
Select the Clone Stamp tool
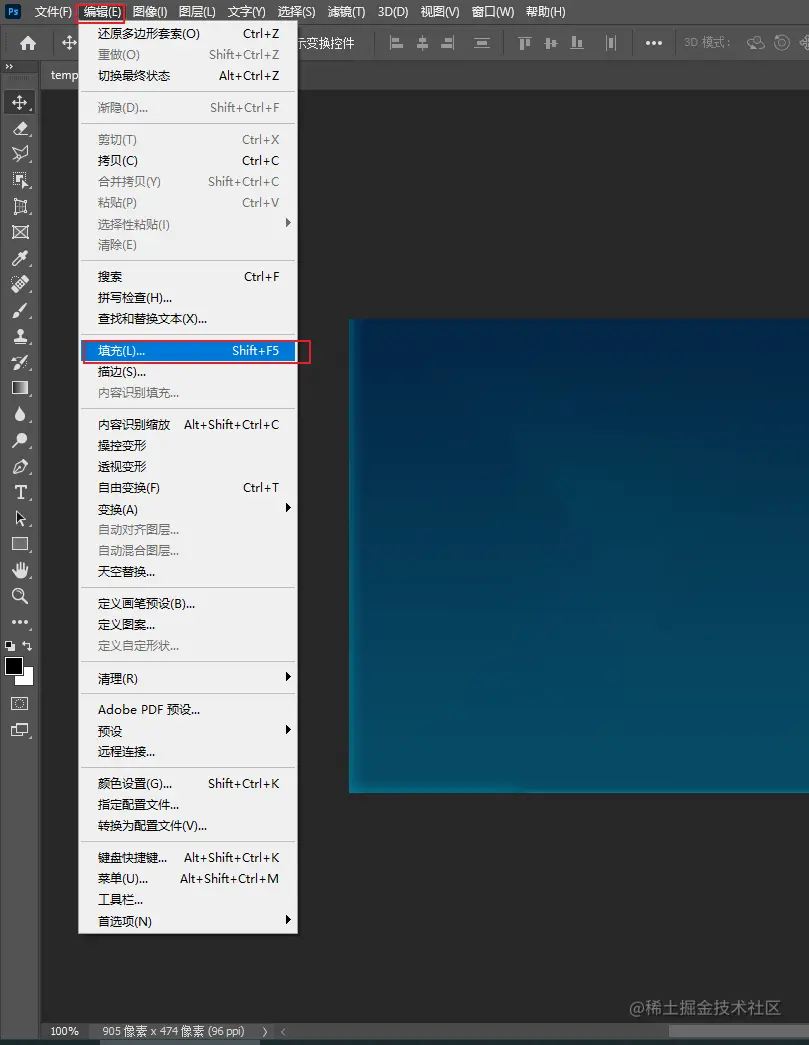coord(20,336)
